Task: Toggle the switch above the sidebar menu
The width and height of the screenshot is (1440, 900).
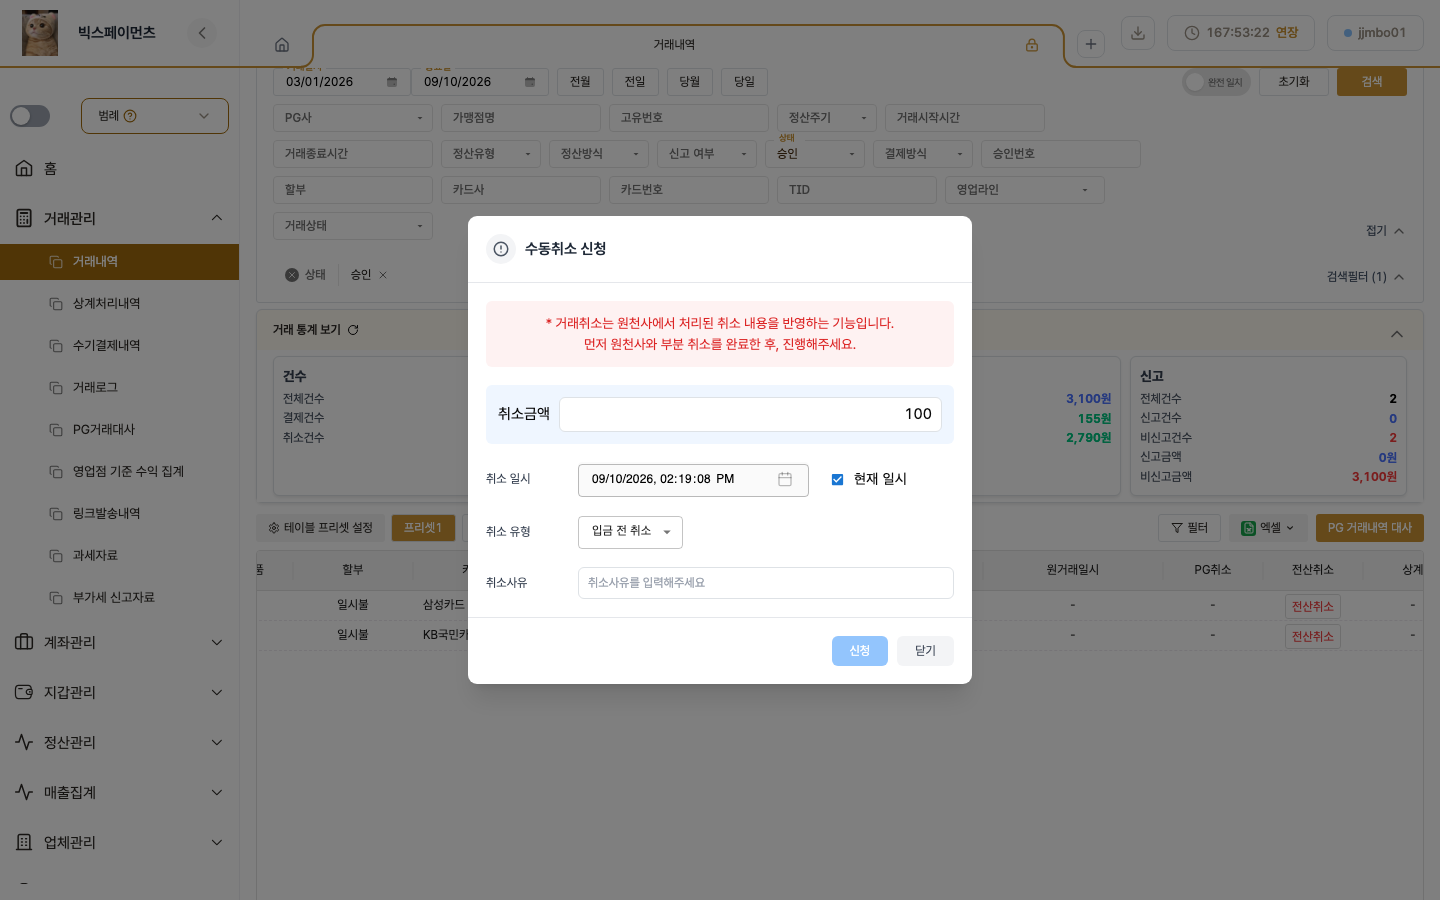Action: point(30,116)
